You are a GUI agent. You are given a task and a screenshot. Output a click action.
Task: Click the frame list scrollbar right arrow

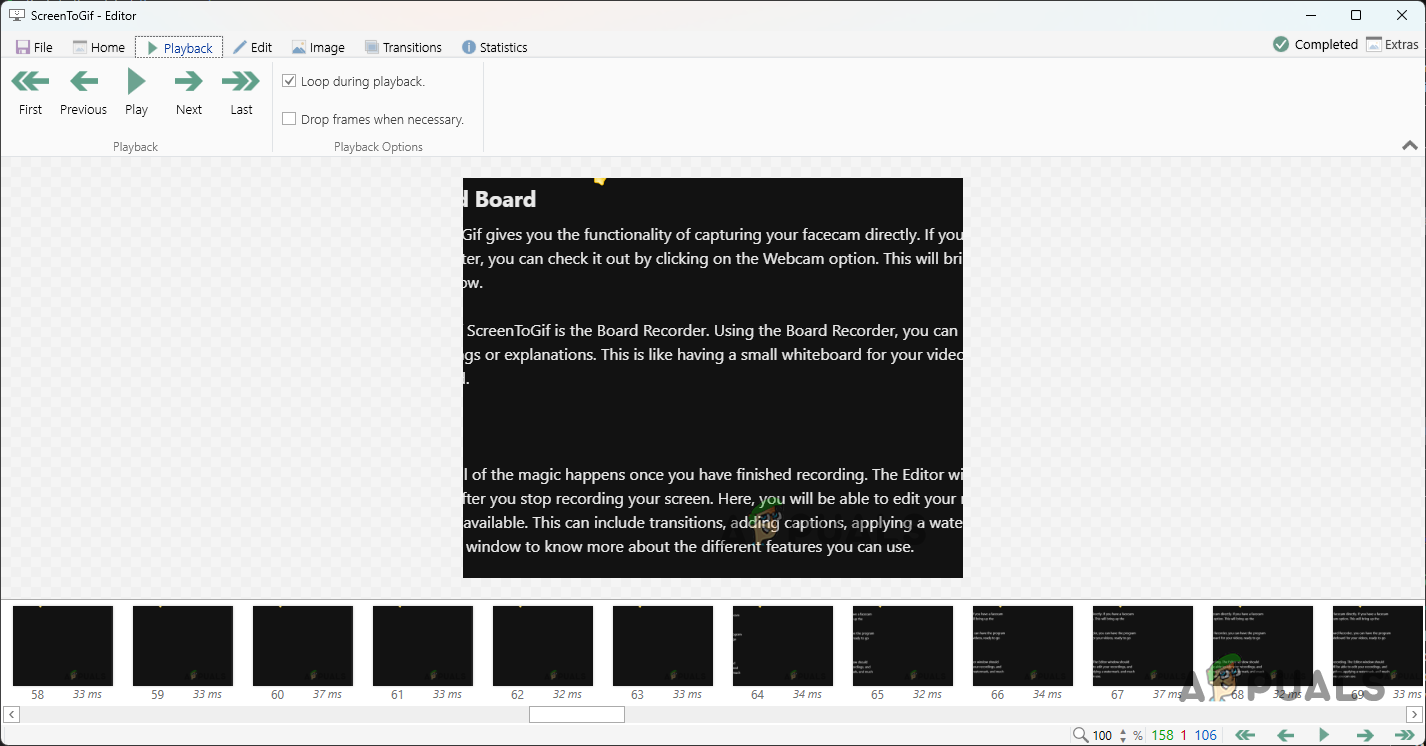tap(1414, 714)
